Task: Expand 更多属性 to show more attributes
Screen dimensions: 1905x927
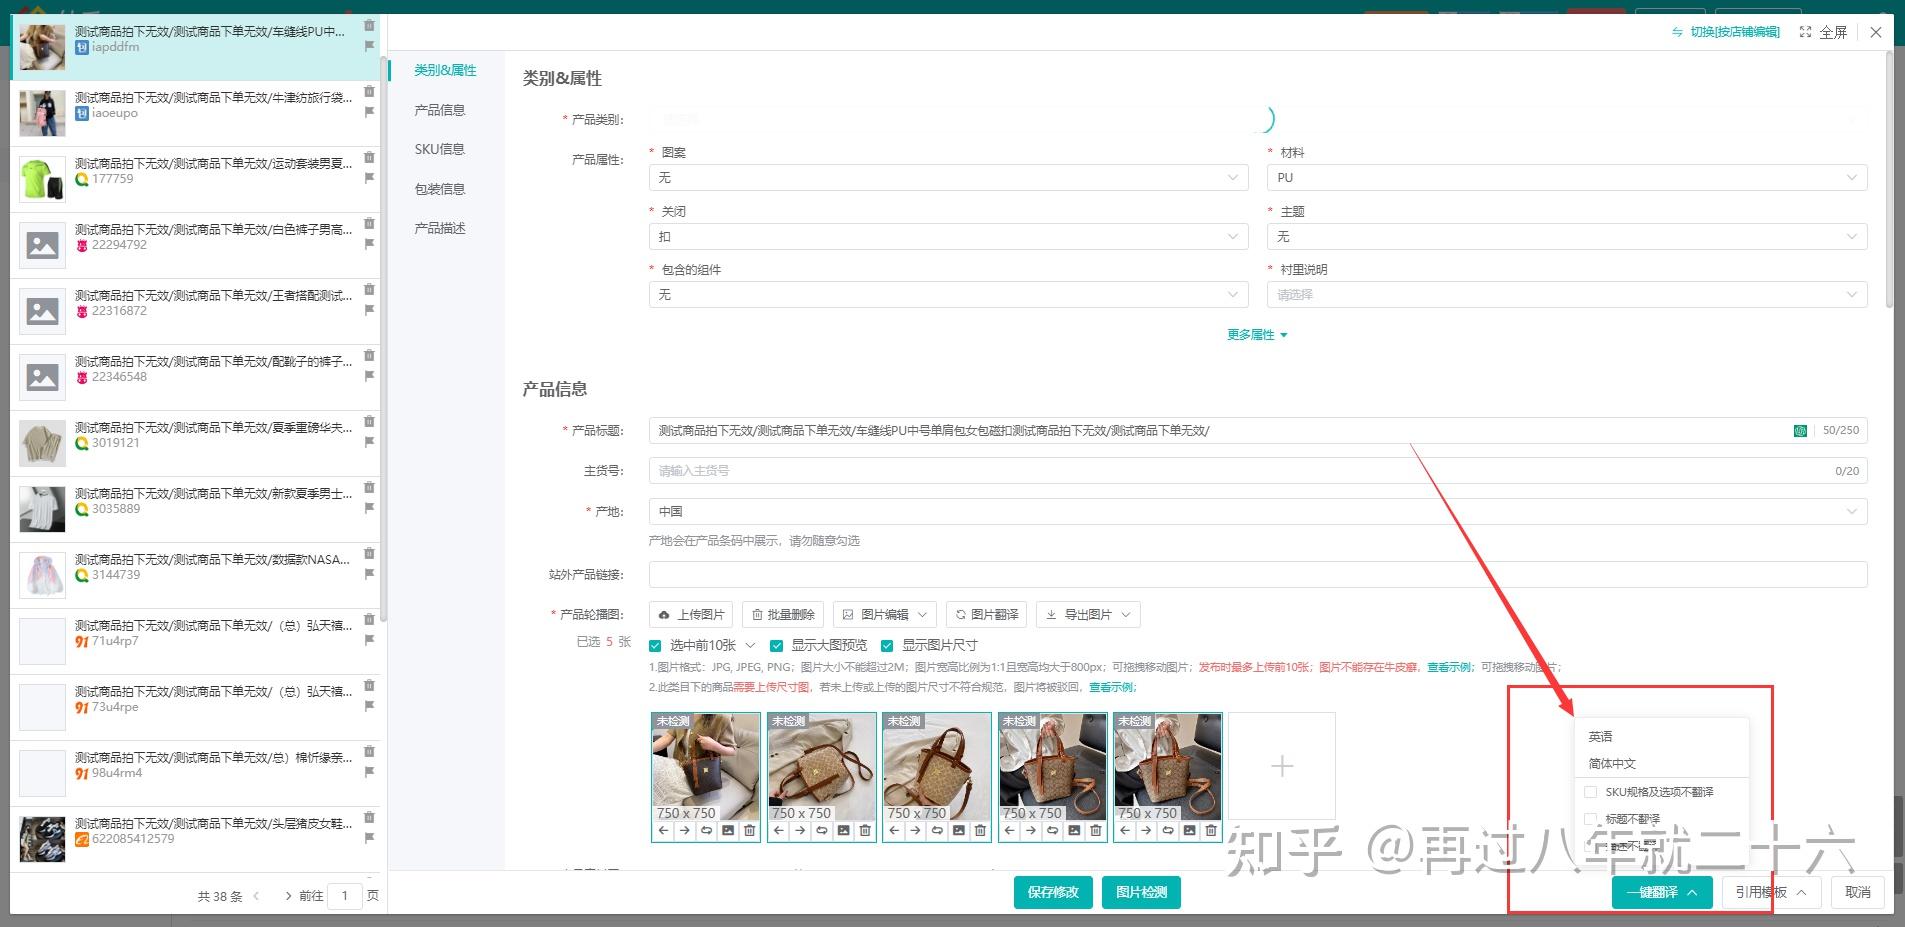Action: pyautogui.click(x=1257, y=334)
